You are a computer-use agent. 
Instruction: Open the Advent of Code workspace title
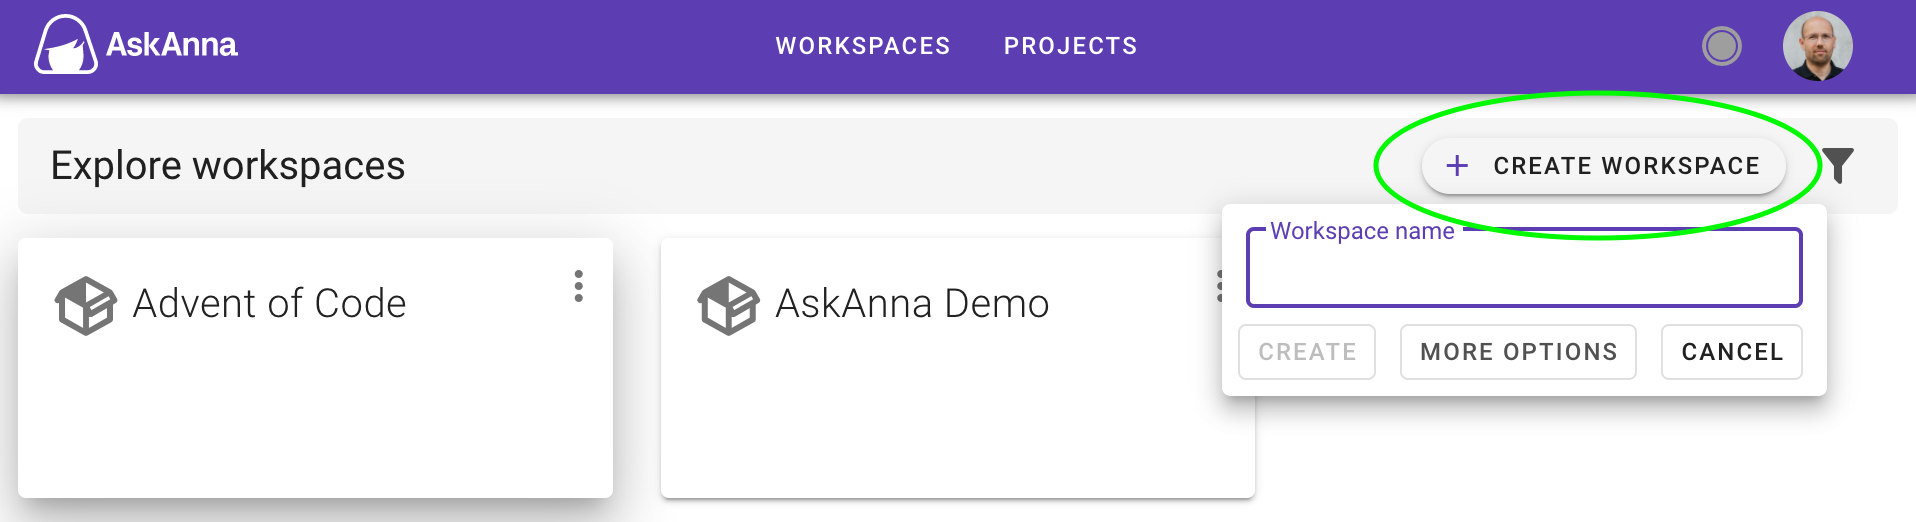point(270,303)
